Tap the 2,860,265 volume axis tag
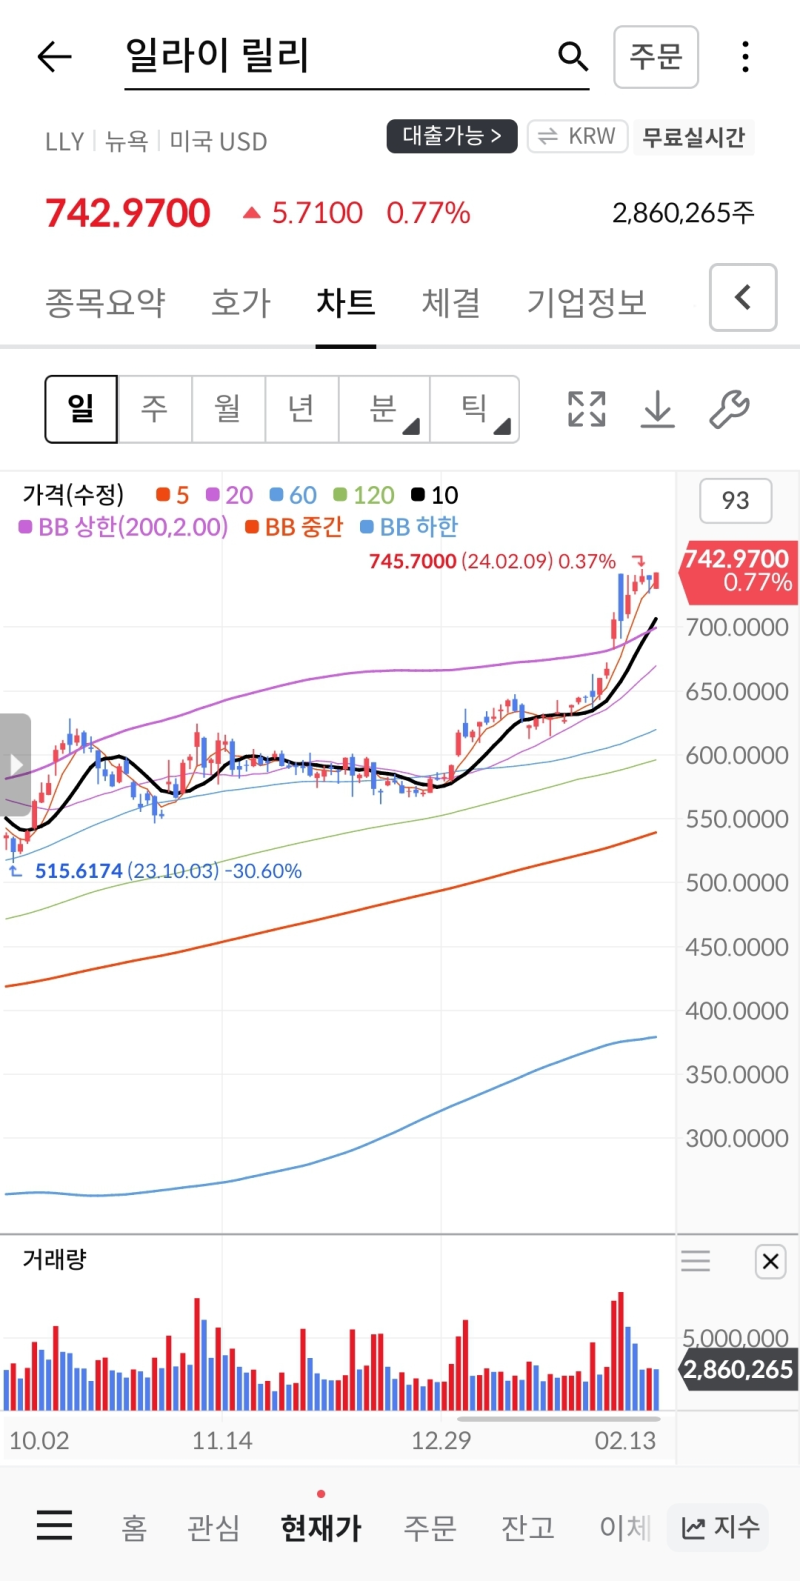 (x=738, y=1370)
